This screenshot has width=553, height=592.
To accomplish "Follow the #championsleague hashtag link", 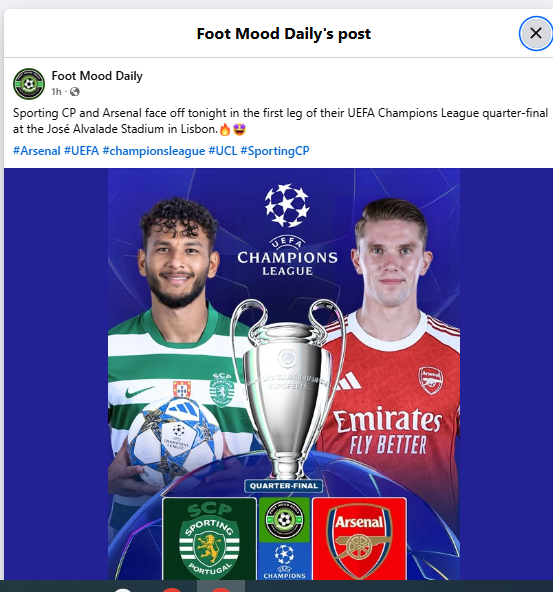I will point(154,151).
